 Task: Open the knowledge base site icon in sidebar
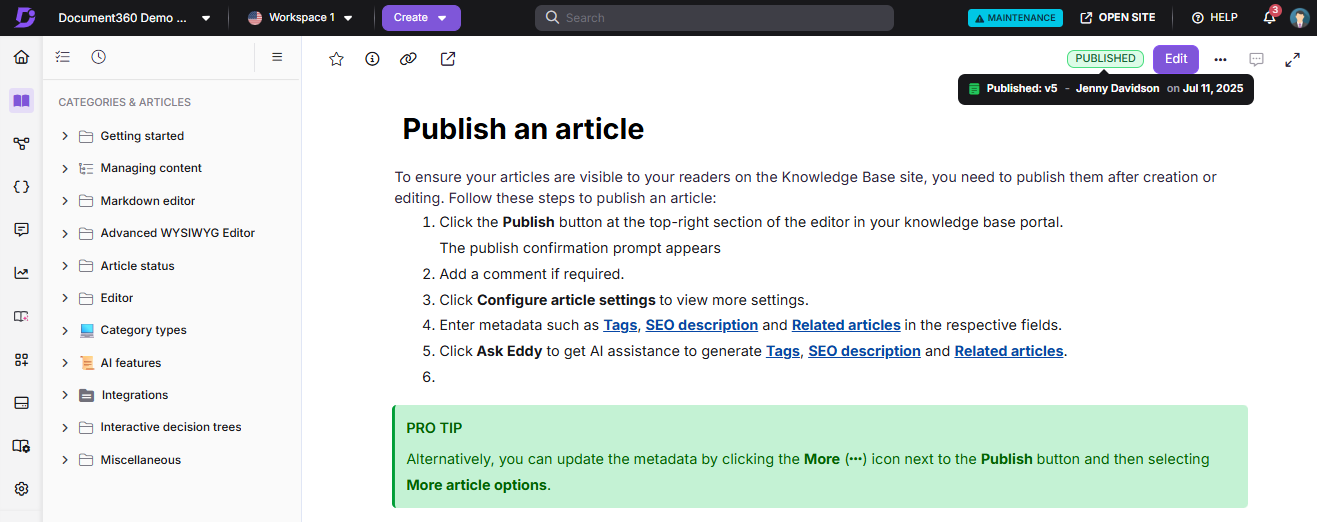pos(21,316)
